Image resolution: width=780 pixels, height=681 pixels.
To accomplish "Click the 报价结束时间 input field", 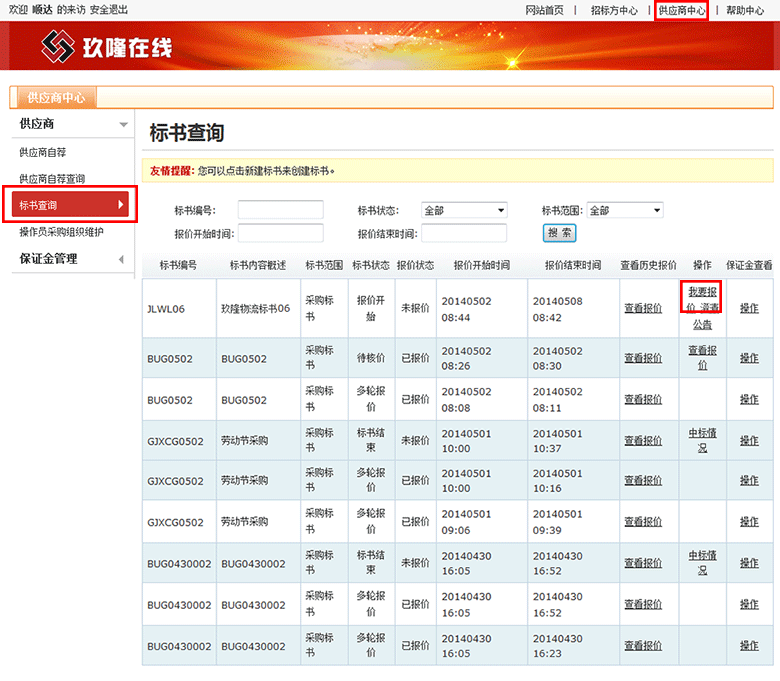I will coord(463,233).
